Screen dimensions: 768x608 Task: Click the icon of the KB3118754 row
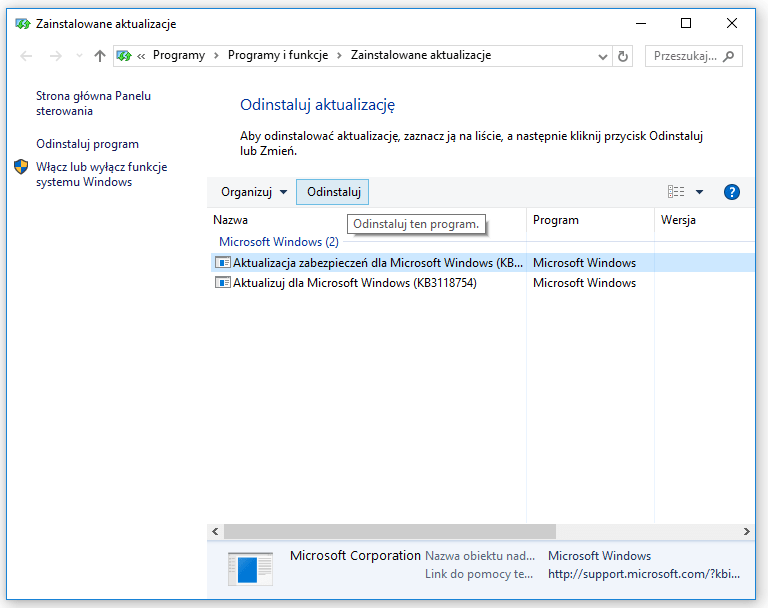pyautogui.click(x=223, y=283)
